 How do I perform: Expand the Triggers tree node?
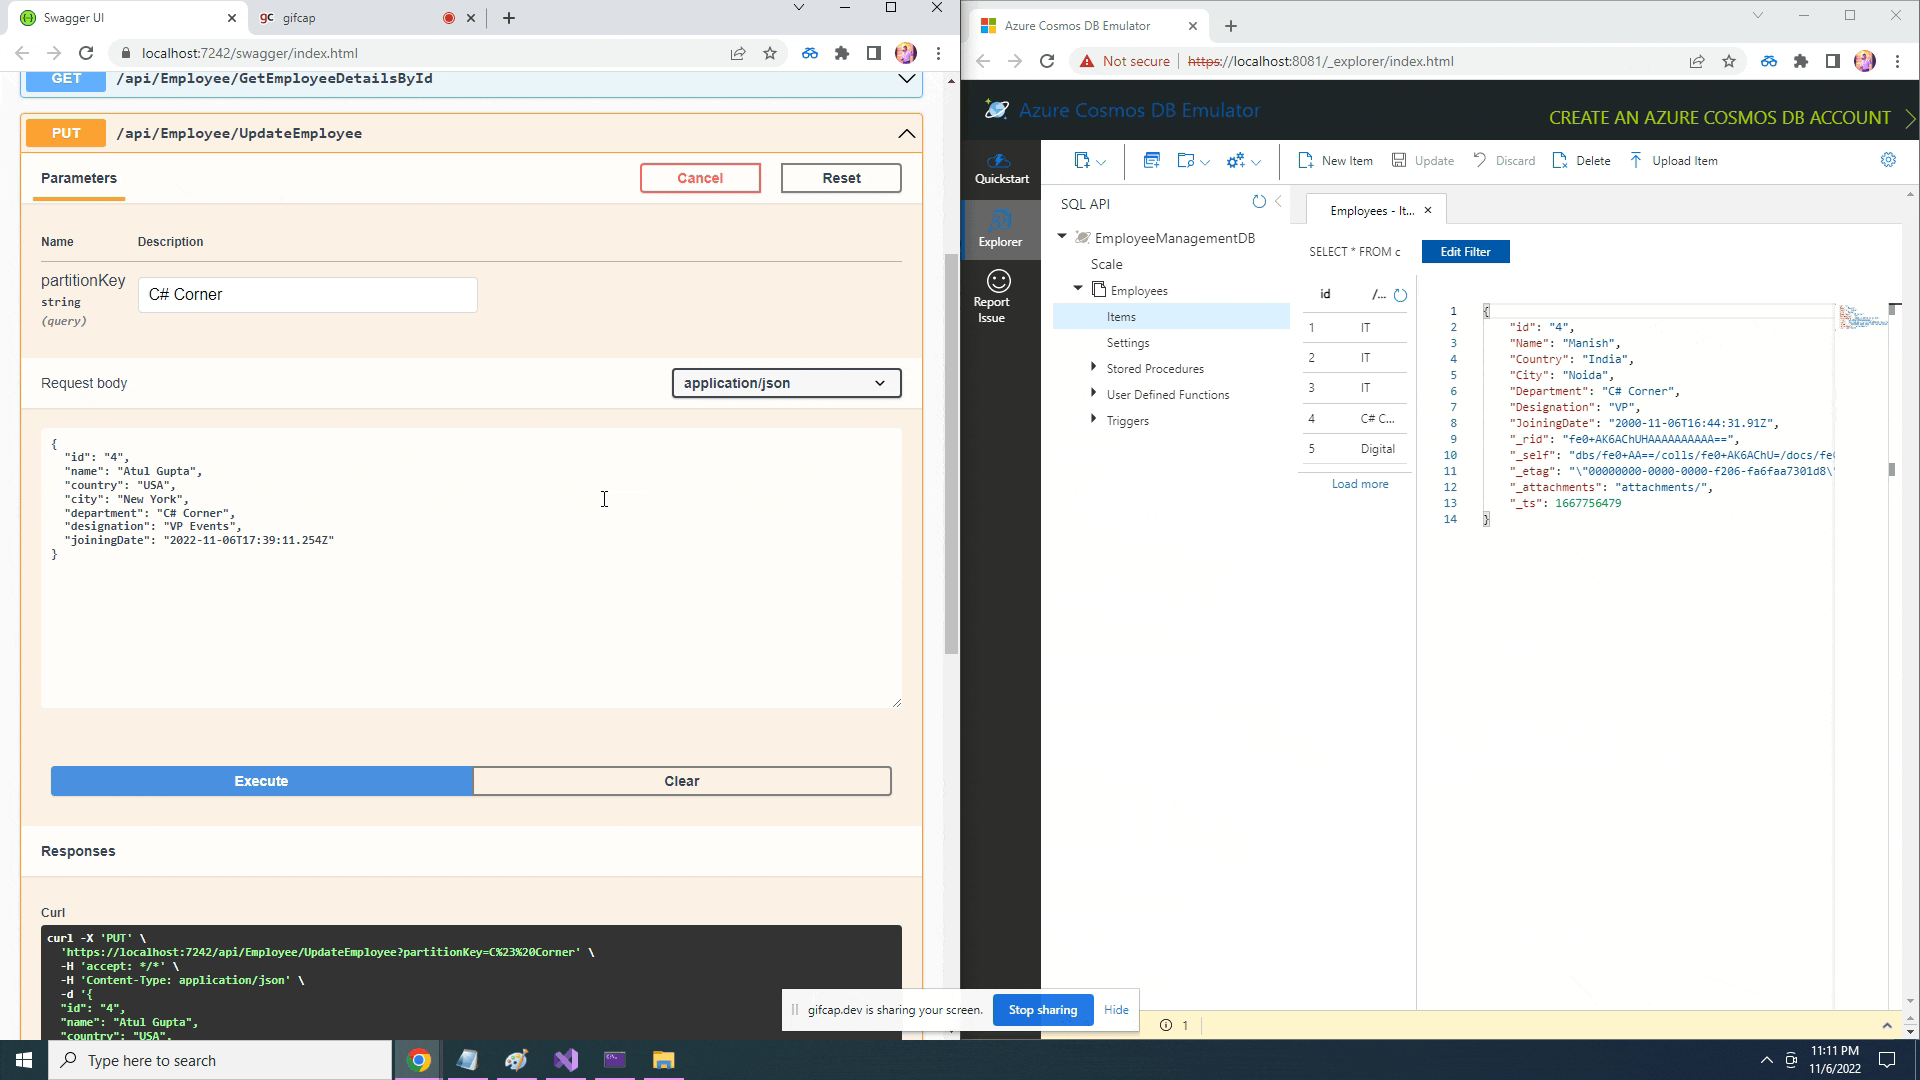(1093, 419)
